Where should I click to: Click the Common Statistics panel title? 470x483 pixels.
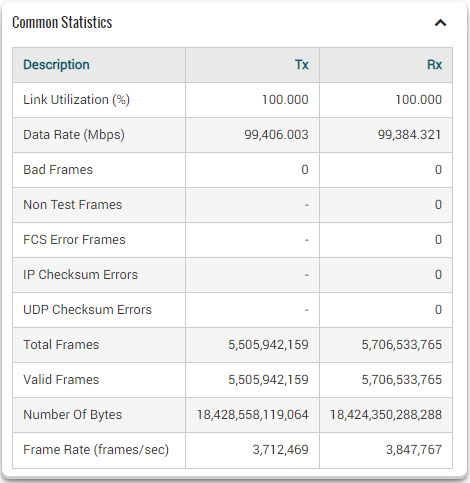[62, 23]
